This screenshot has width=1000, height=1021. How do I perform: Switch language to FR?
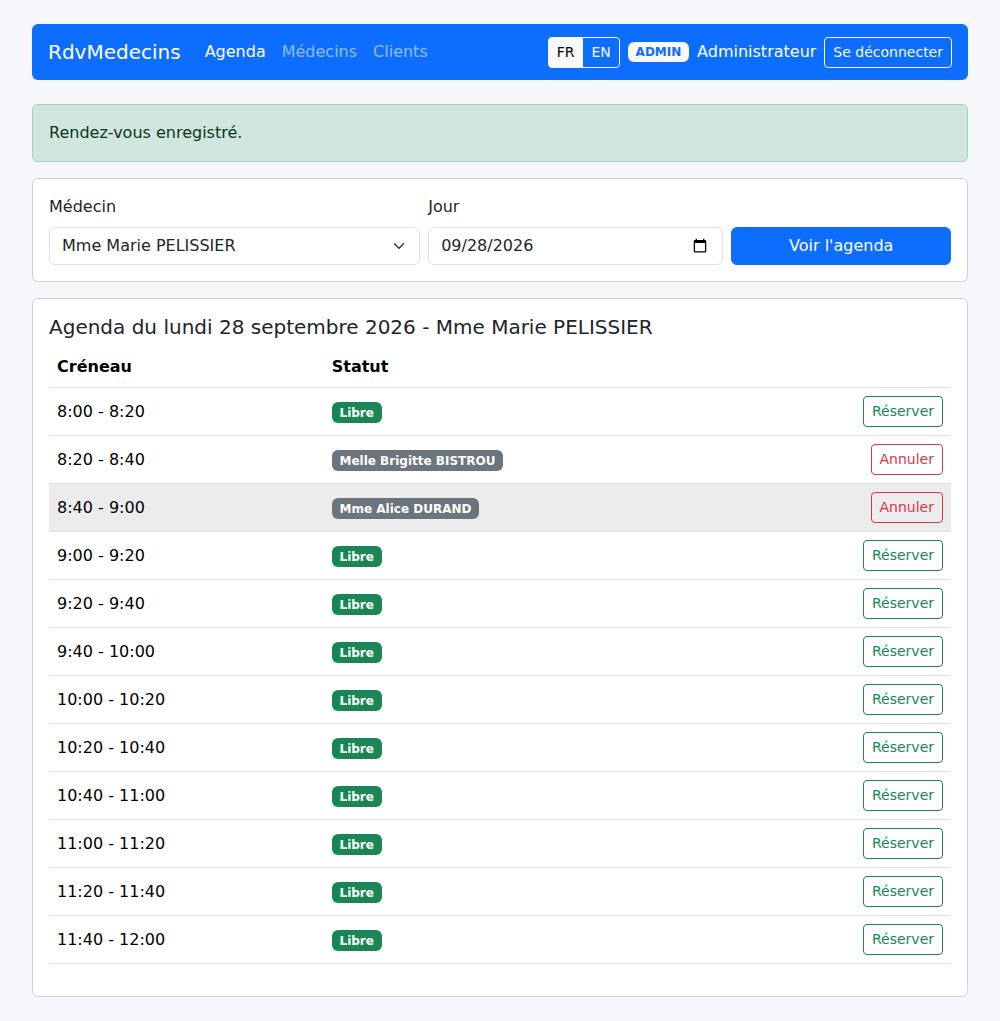tap(565, 52)
